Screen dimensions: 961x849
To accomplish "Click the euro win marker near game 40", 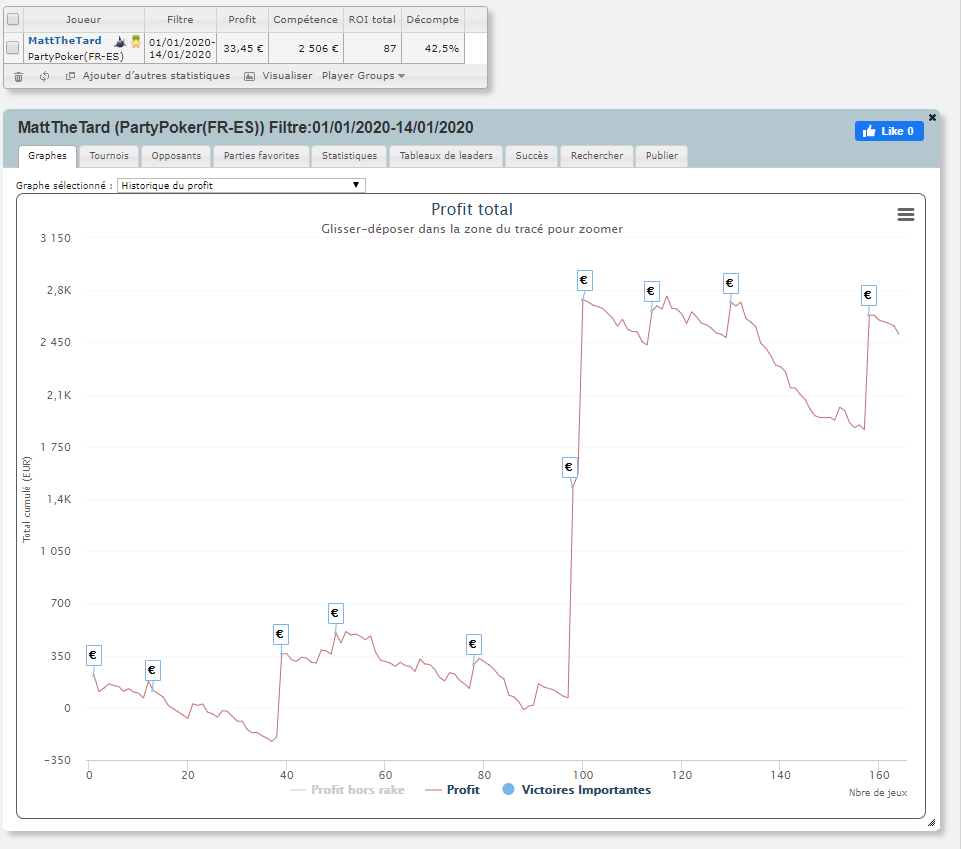I will 280,634.
